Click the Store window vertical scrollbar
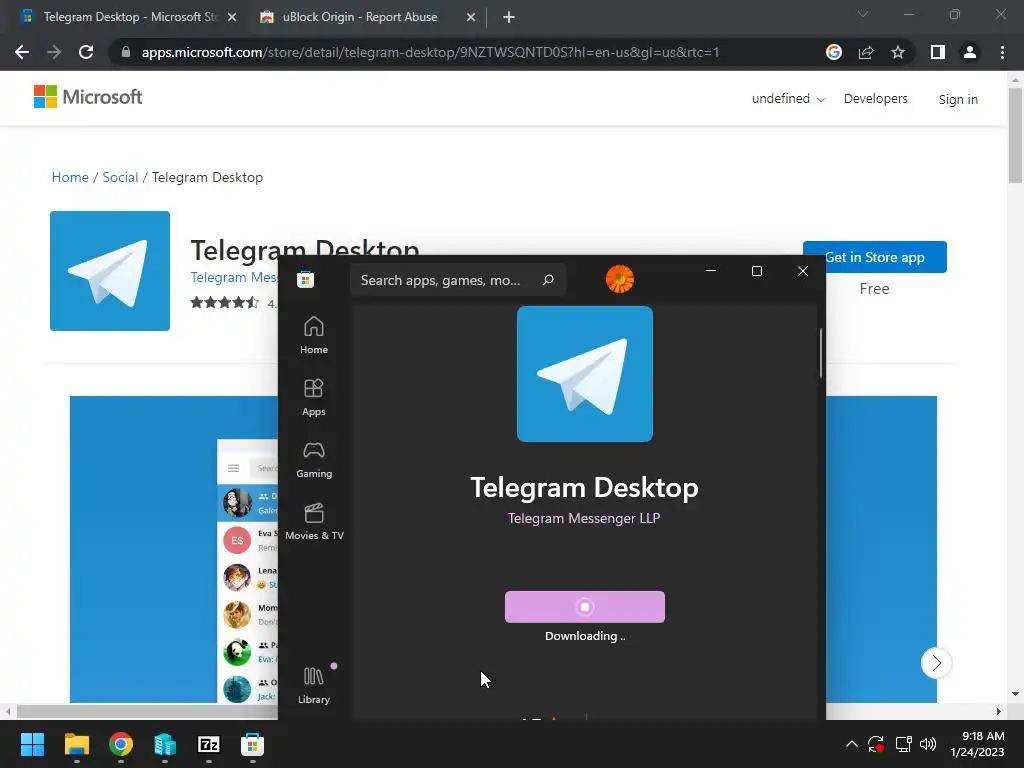This screenshot has width=1024, height=768. click(x=821, y=353)
